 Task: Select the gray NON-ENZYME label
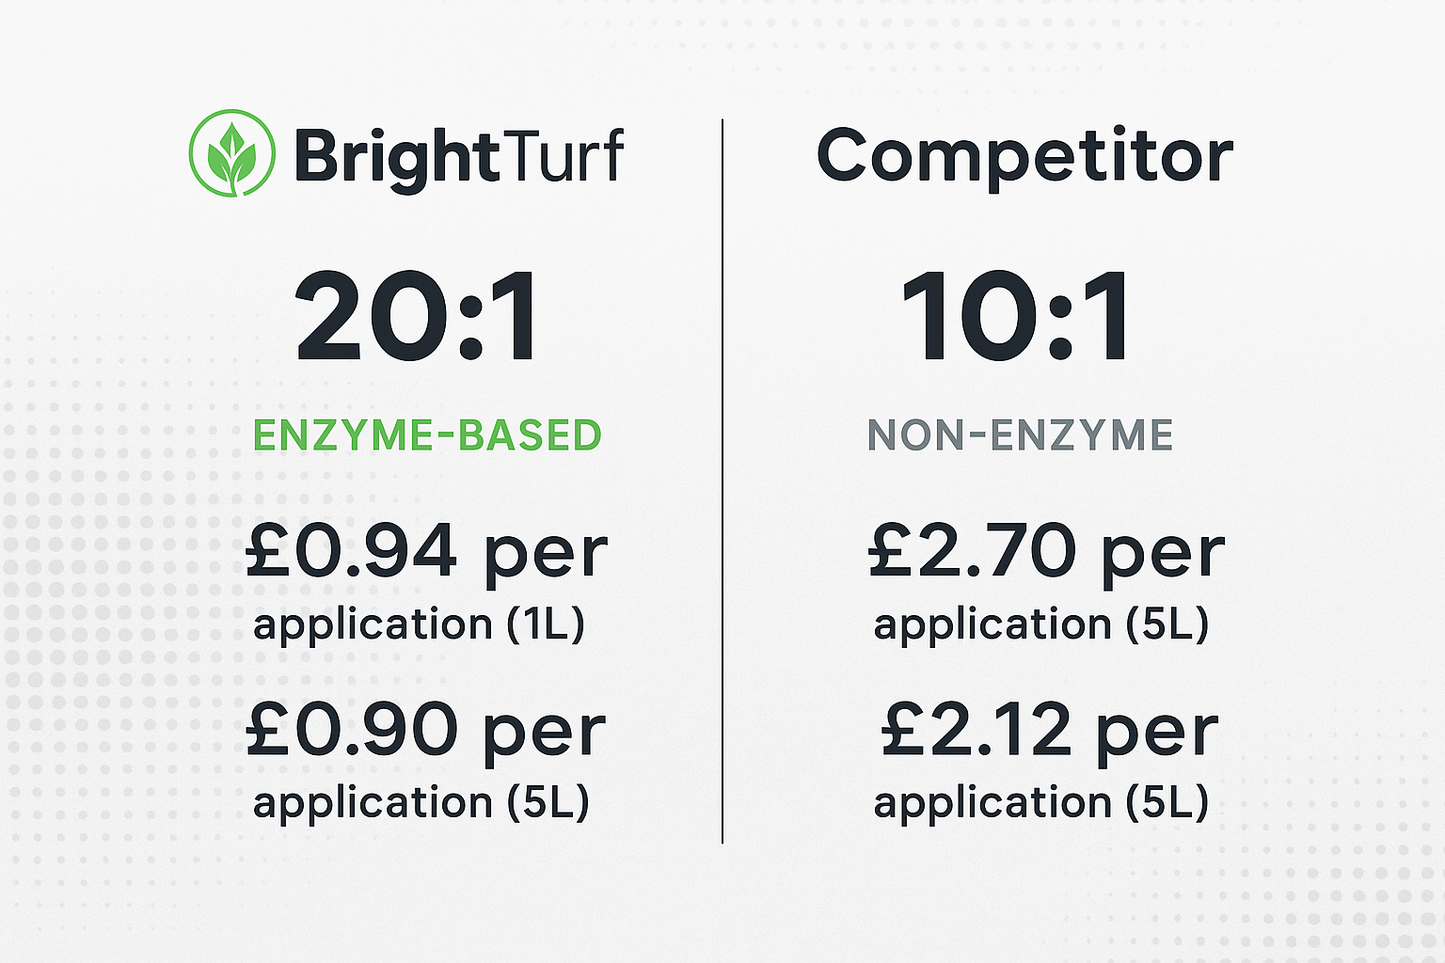(1020, 436)
